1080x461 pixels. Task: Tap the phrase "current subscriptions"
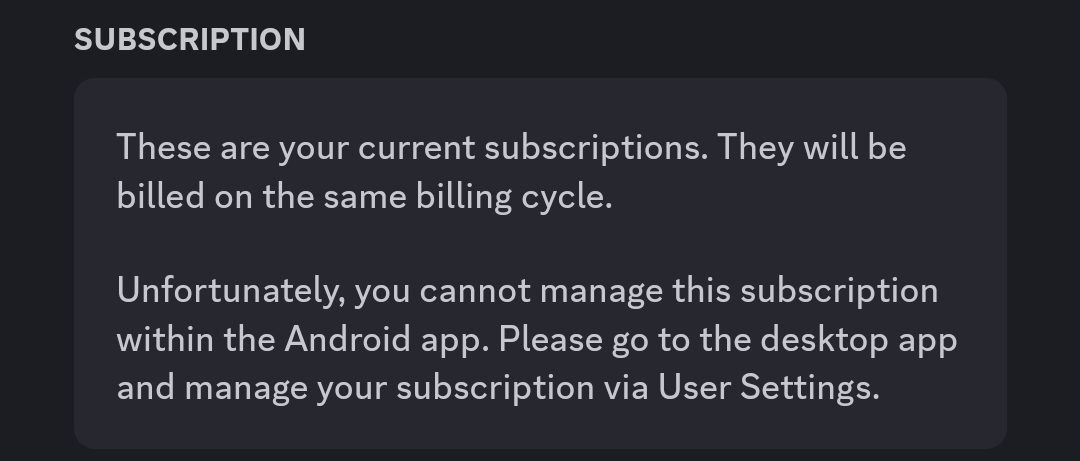coord(533,148)
